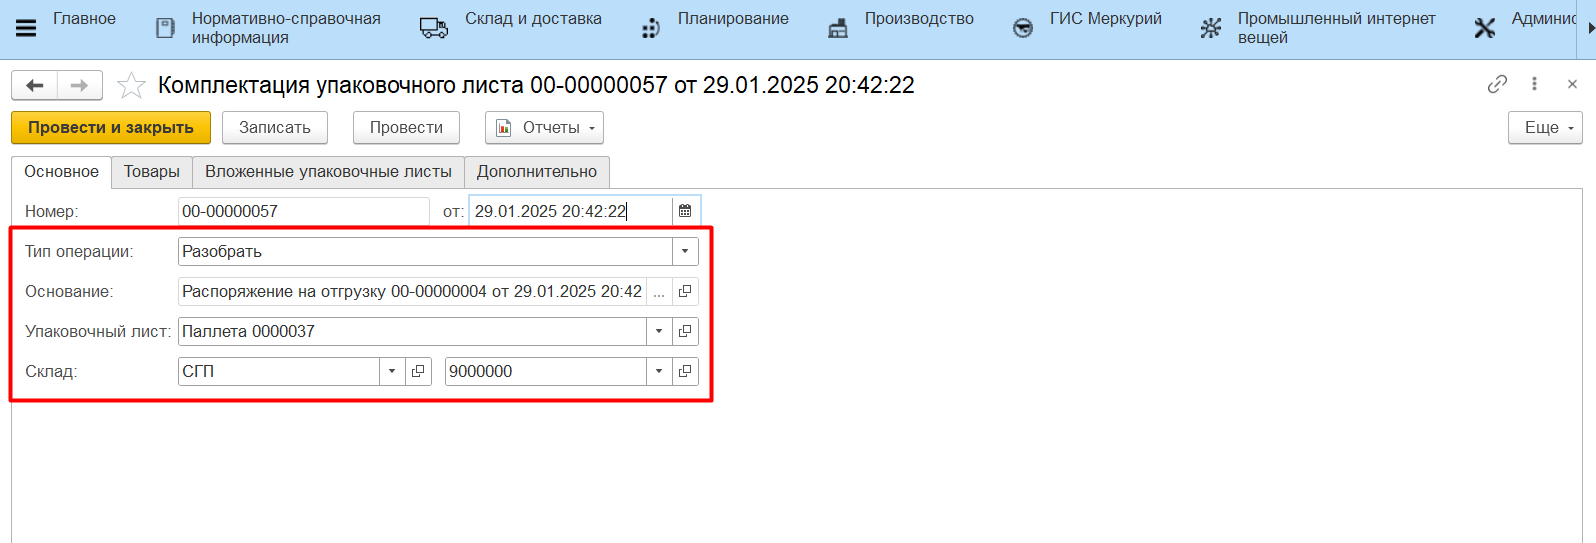Open the calendar date picker icon
Image resolution: width=1596 pixels, height=543 pixels.
pyautogui.click(x=685, y=211)
